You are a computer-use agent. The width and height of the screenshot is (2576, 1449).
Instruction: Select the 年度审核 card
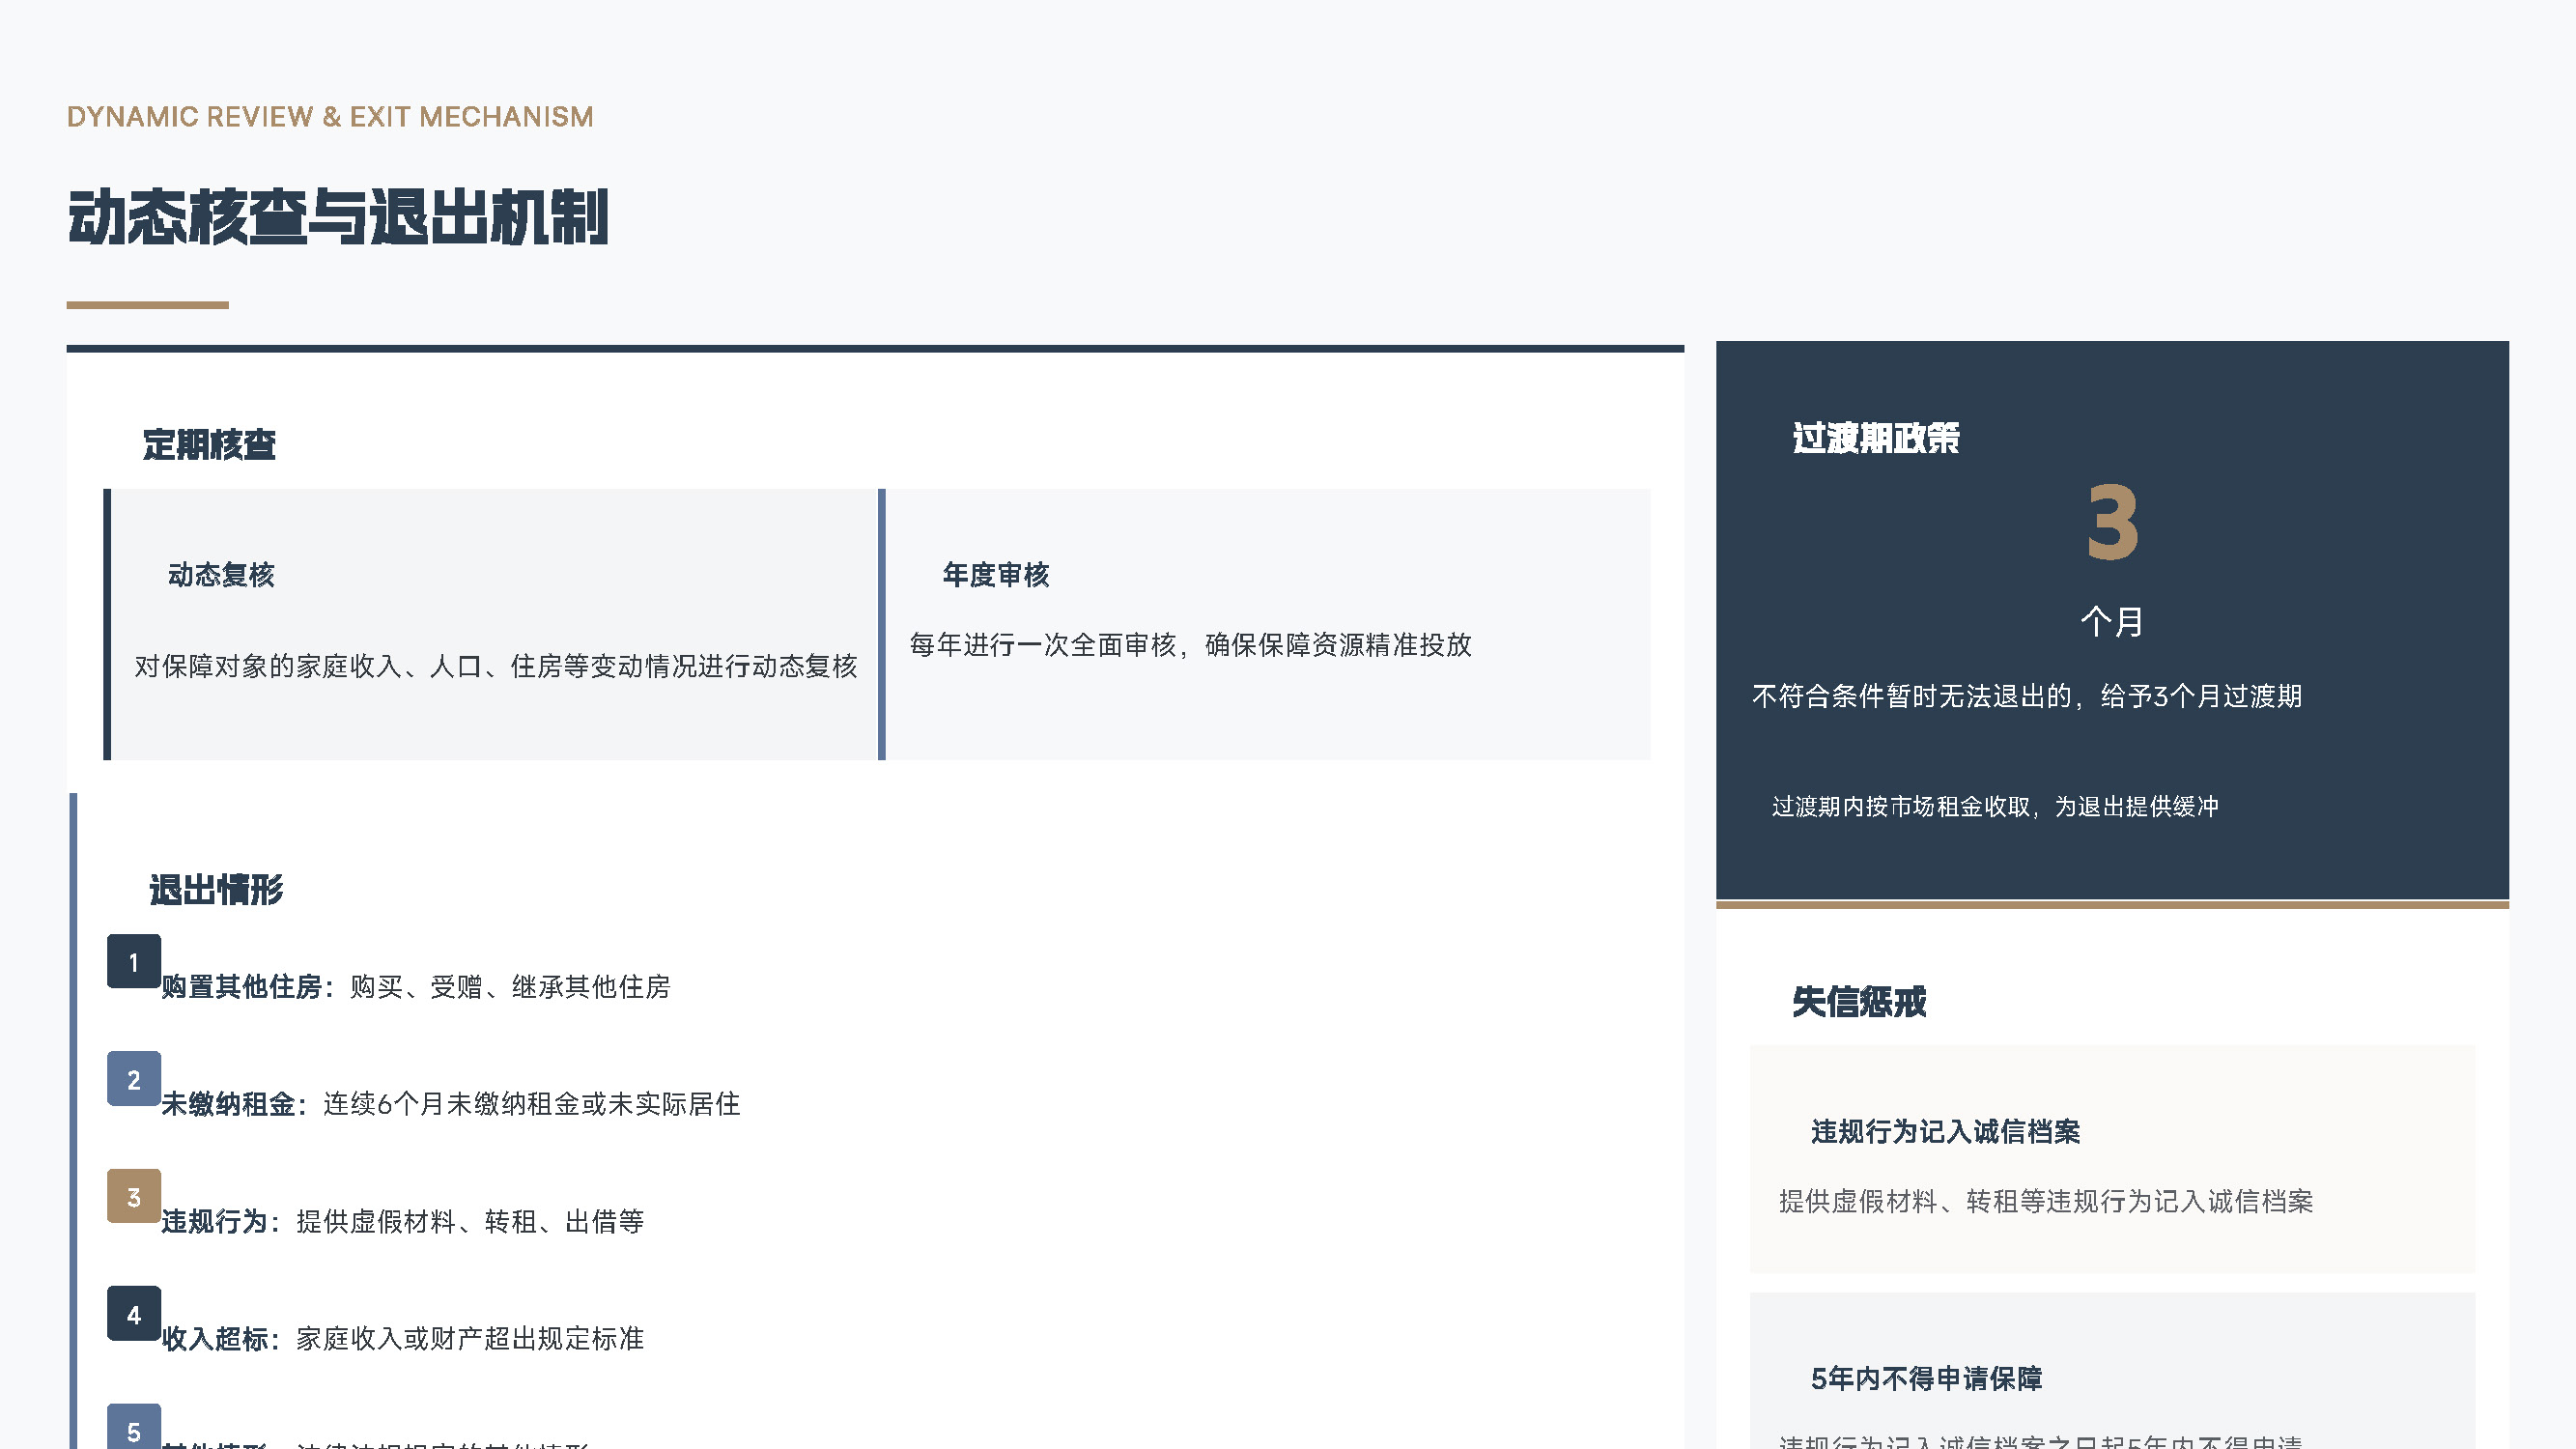click(x=1266, y=624)
